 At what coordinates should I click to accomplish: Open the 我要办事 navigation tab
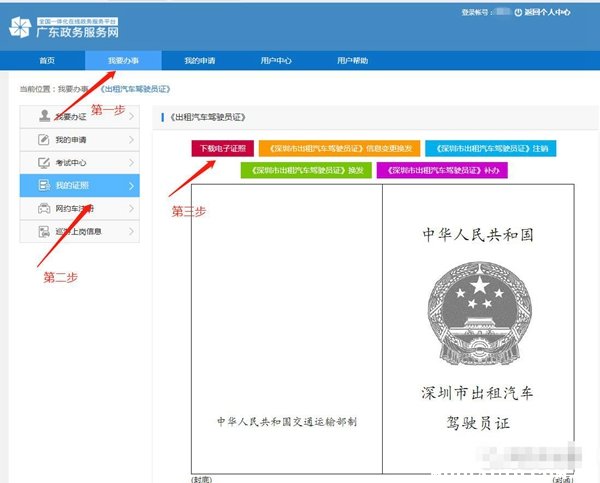(123, 60)
